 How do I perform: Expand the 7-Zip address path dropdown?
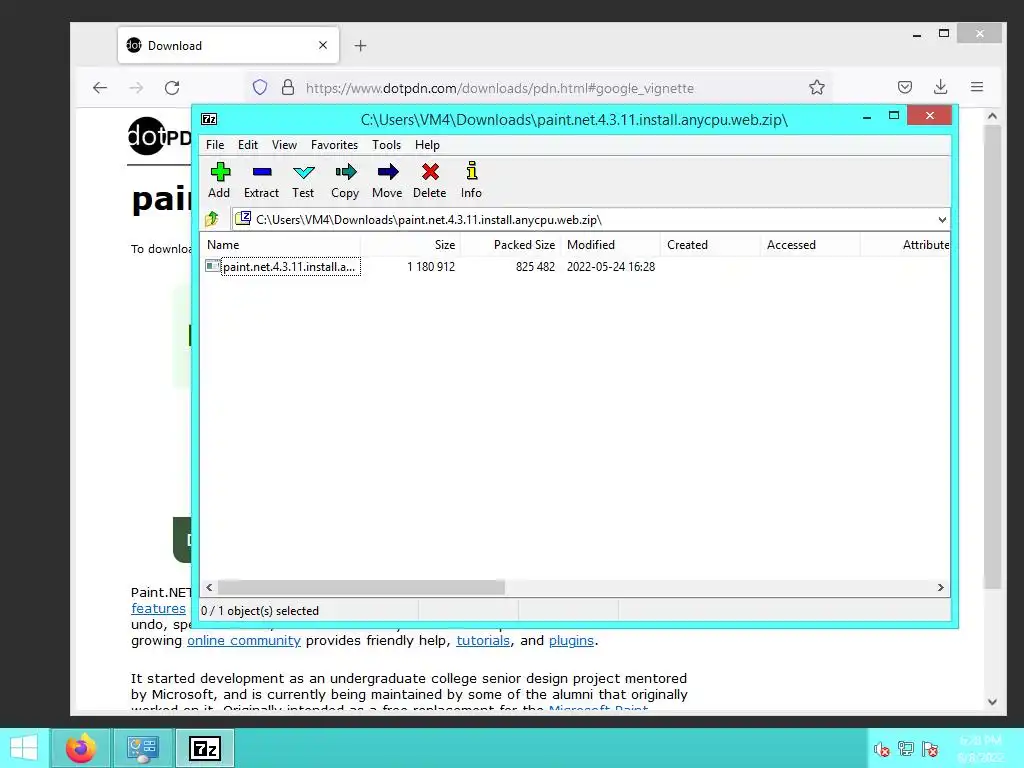click(x=942, y=219)
